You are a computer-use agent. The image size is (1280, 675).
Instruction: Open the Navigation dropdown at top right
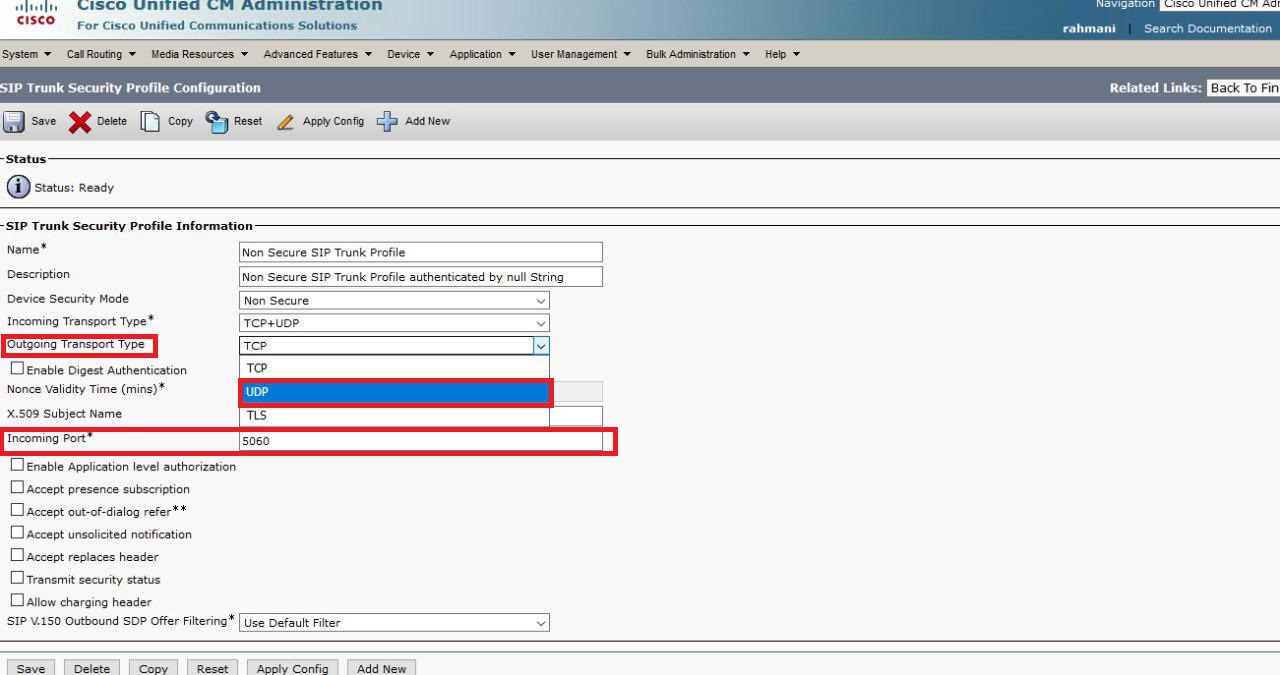pos(1220,5)
